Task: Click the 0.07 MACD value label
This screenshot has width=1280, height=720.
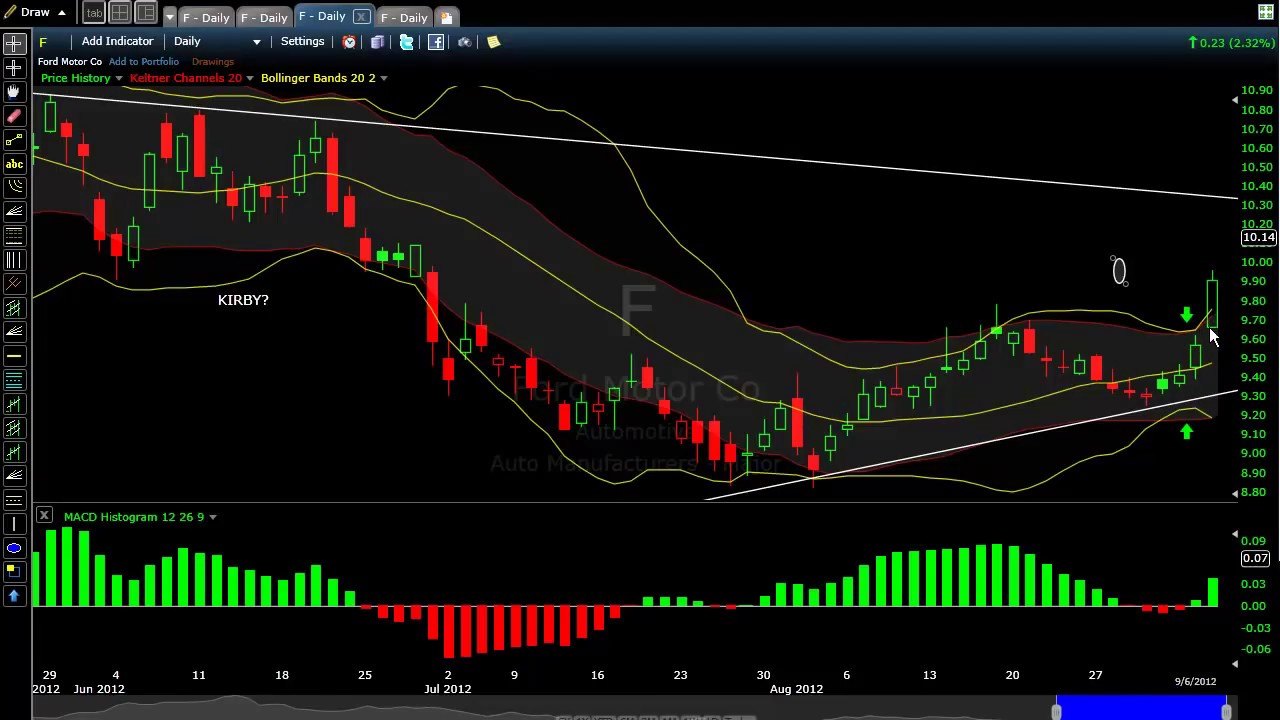Action: click(1255, 559)
